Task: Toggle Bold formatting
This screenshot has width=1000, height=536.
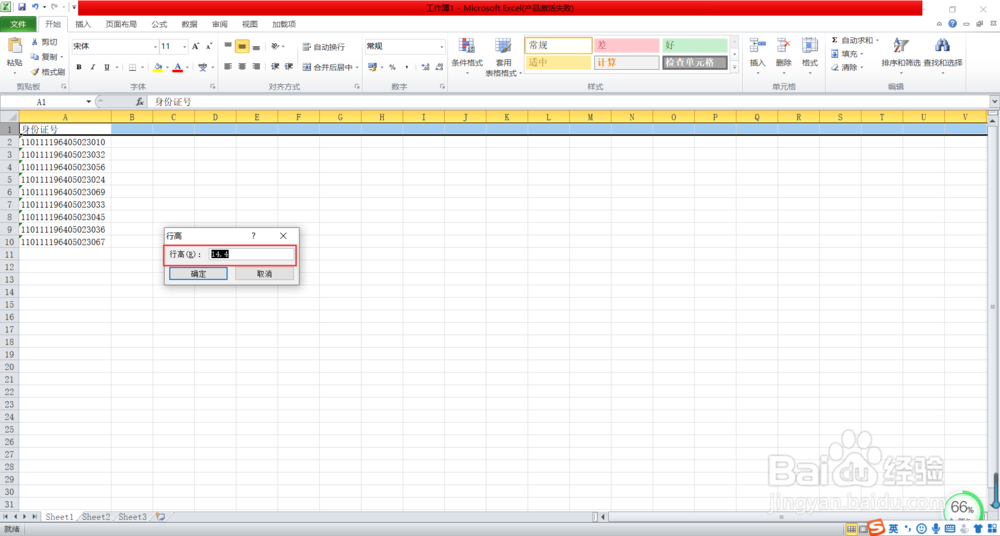Action: click(79, 67)
